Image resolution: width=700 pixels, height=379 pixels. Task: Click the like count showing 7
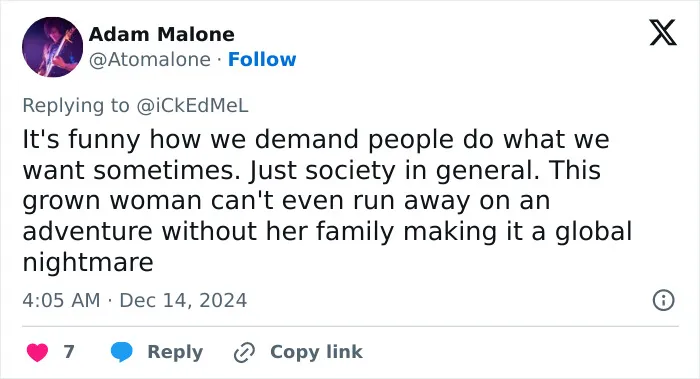click(69, 352)
